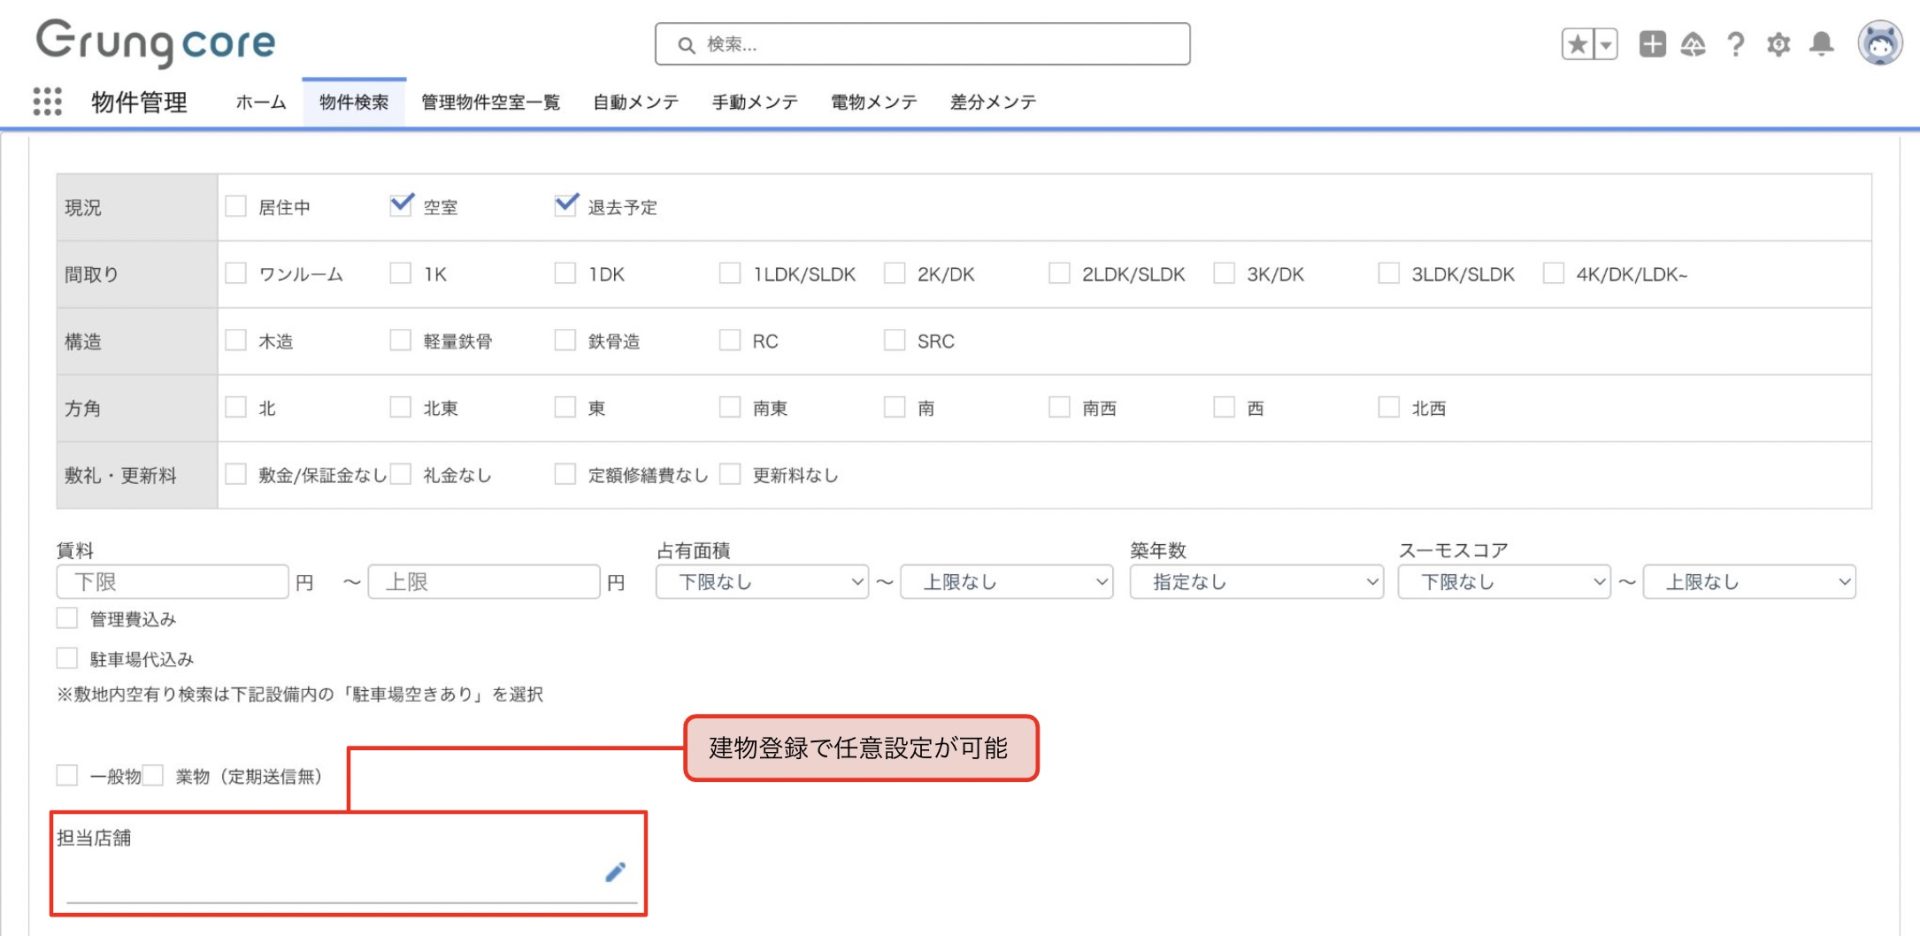Open the 自動メンテ tab
This screenshot has width=1920, height=936.
pos(635,102)
